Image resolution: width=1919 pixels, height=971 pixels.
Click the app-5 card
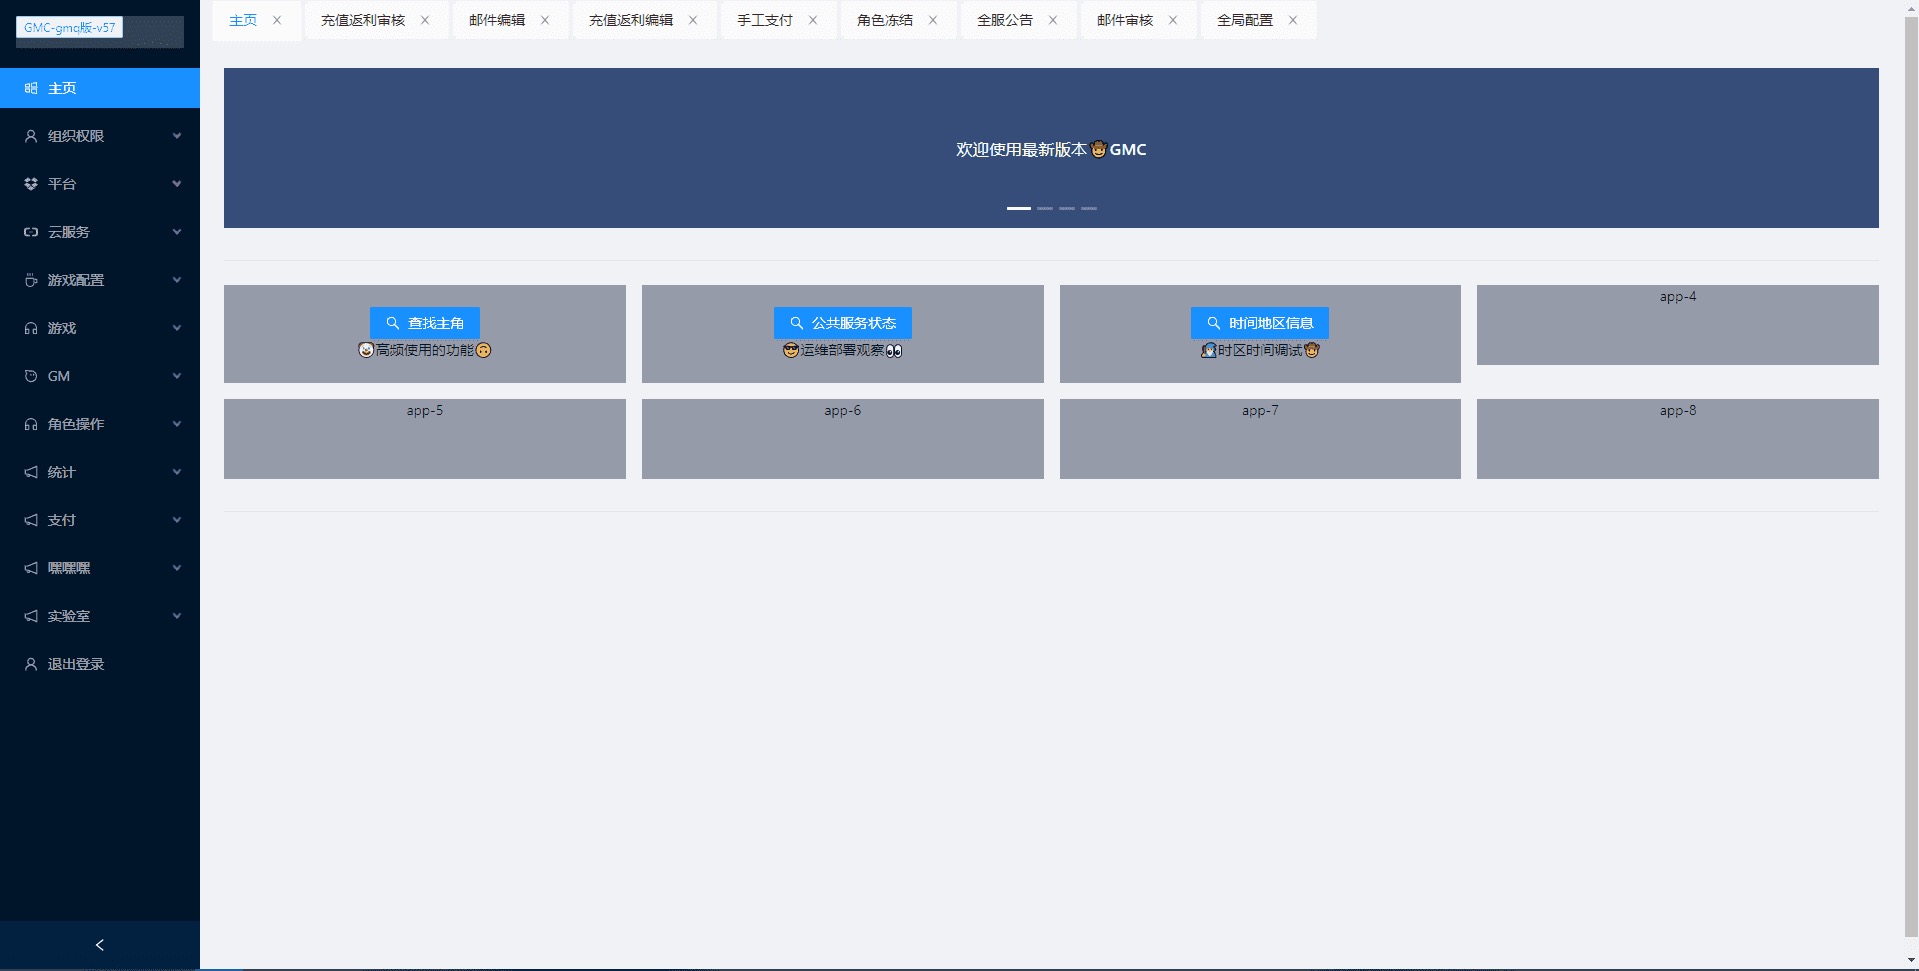coord(425,439)
